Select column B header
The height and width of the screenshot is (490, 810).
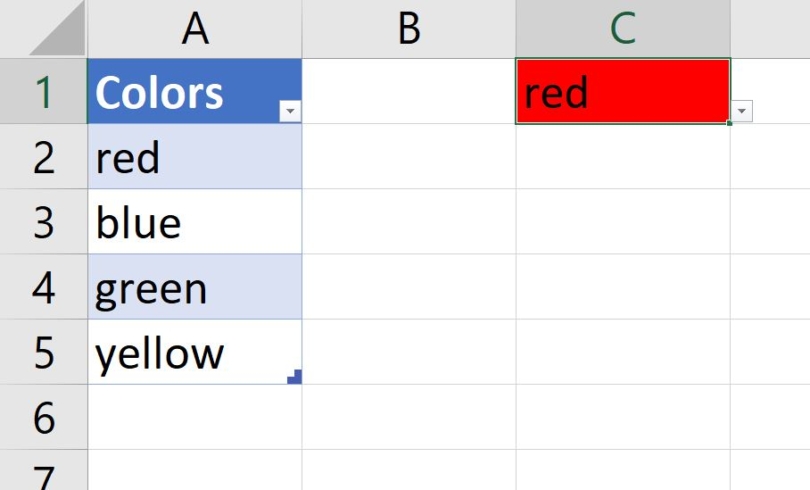coord(408,29)
